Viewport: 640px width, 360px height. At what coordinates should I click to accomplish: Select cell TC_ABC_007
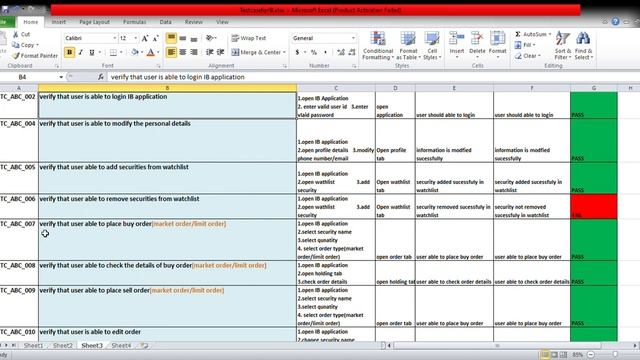(19, 240)
